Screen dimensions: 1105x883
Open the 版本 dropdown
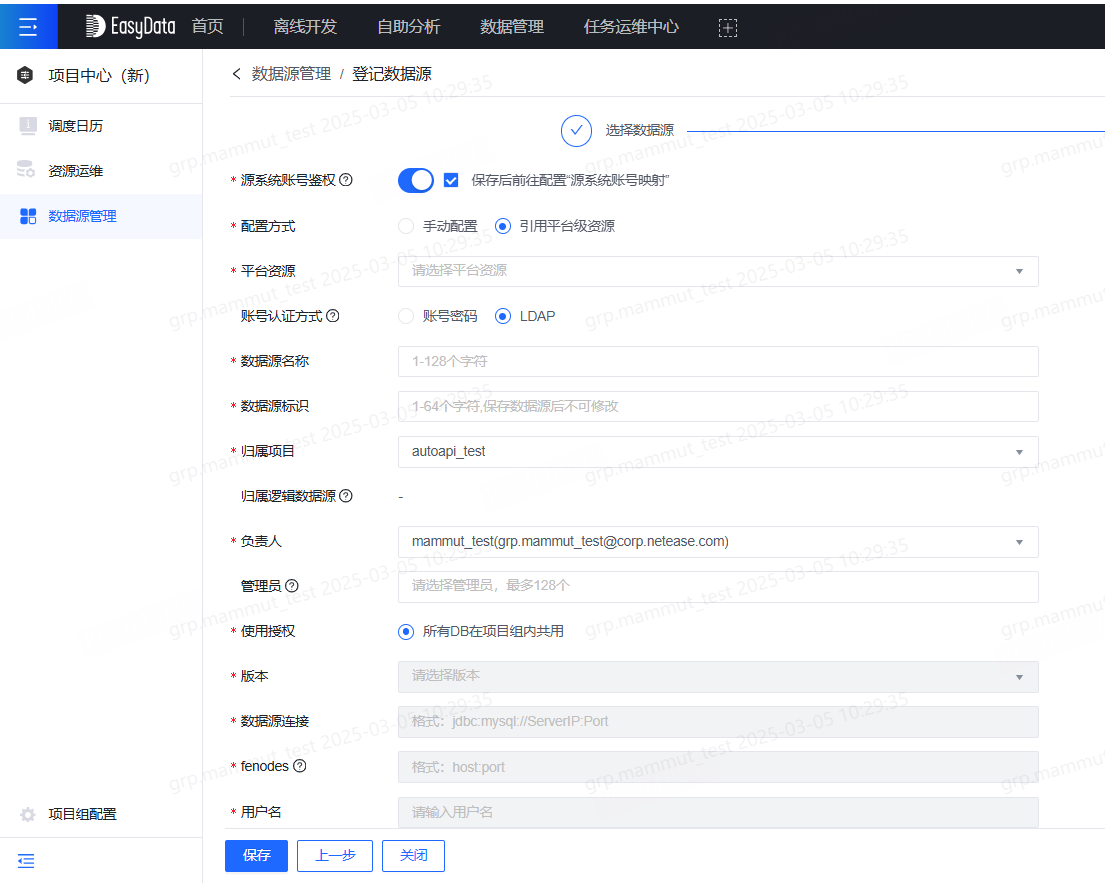[x=718, y=677]
